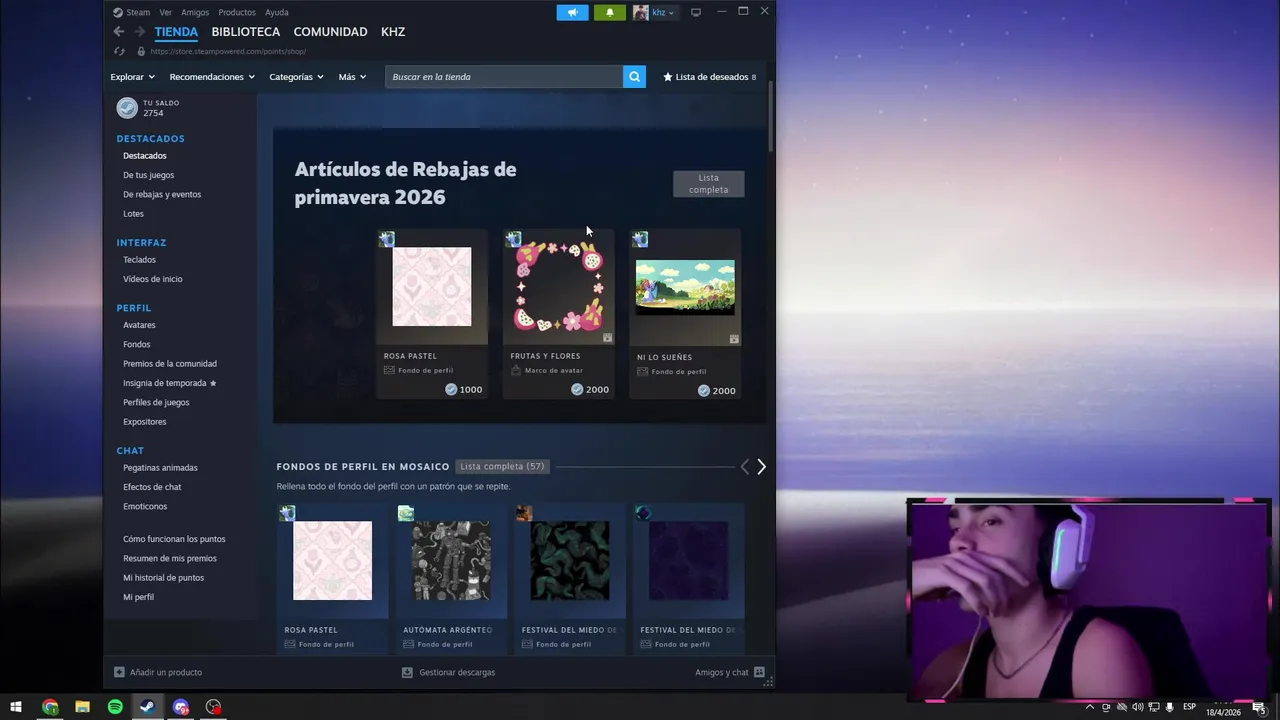Open Cómo funcionan los puntos
The width and height of the screenshot is (1280, 720).
[x=174, y=539]
